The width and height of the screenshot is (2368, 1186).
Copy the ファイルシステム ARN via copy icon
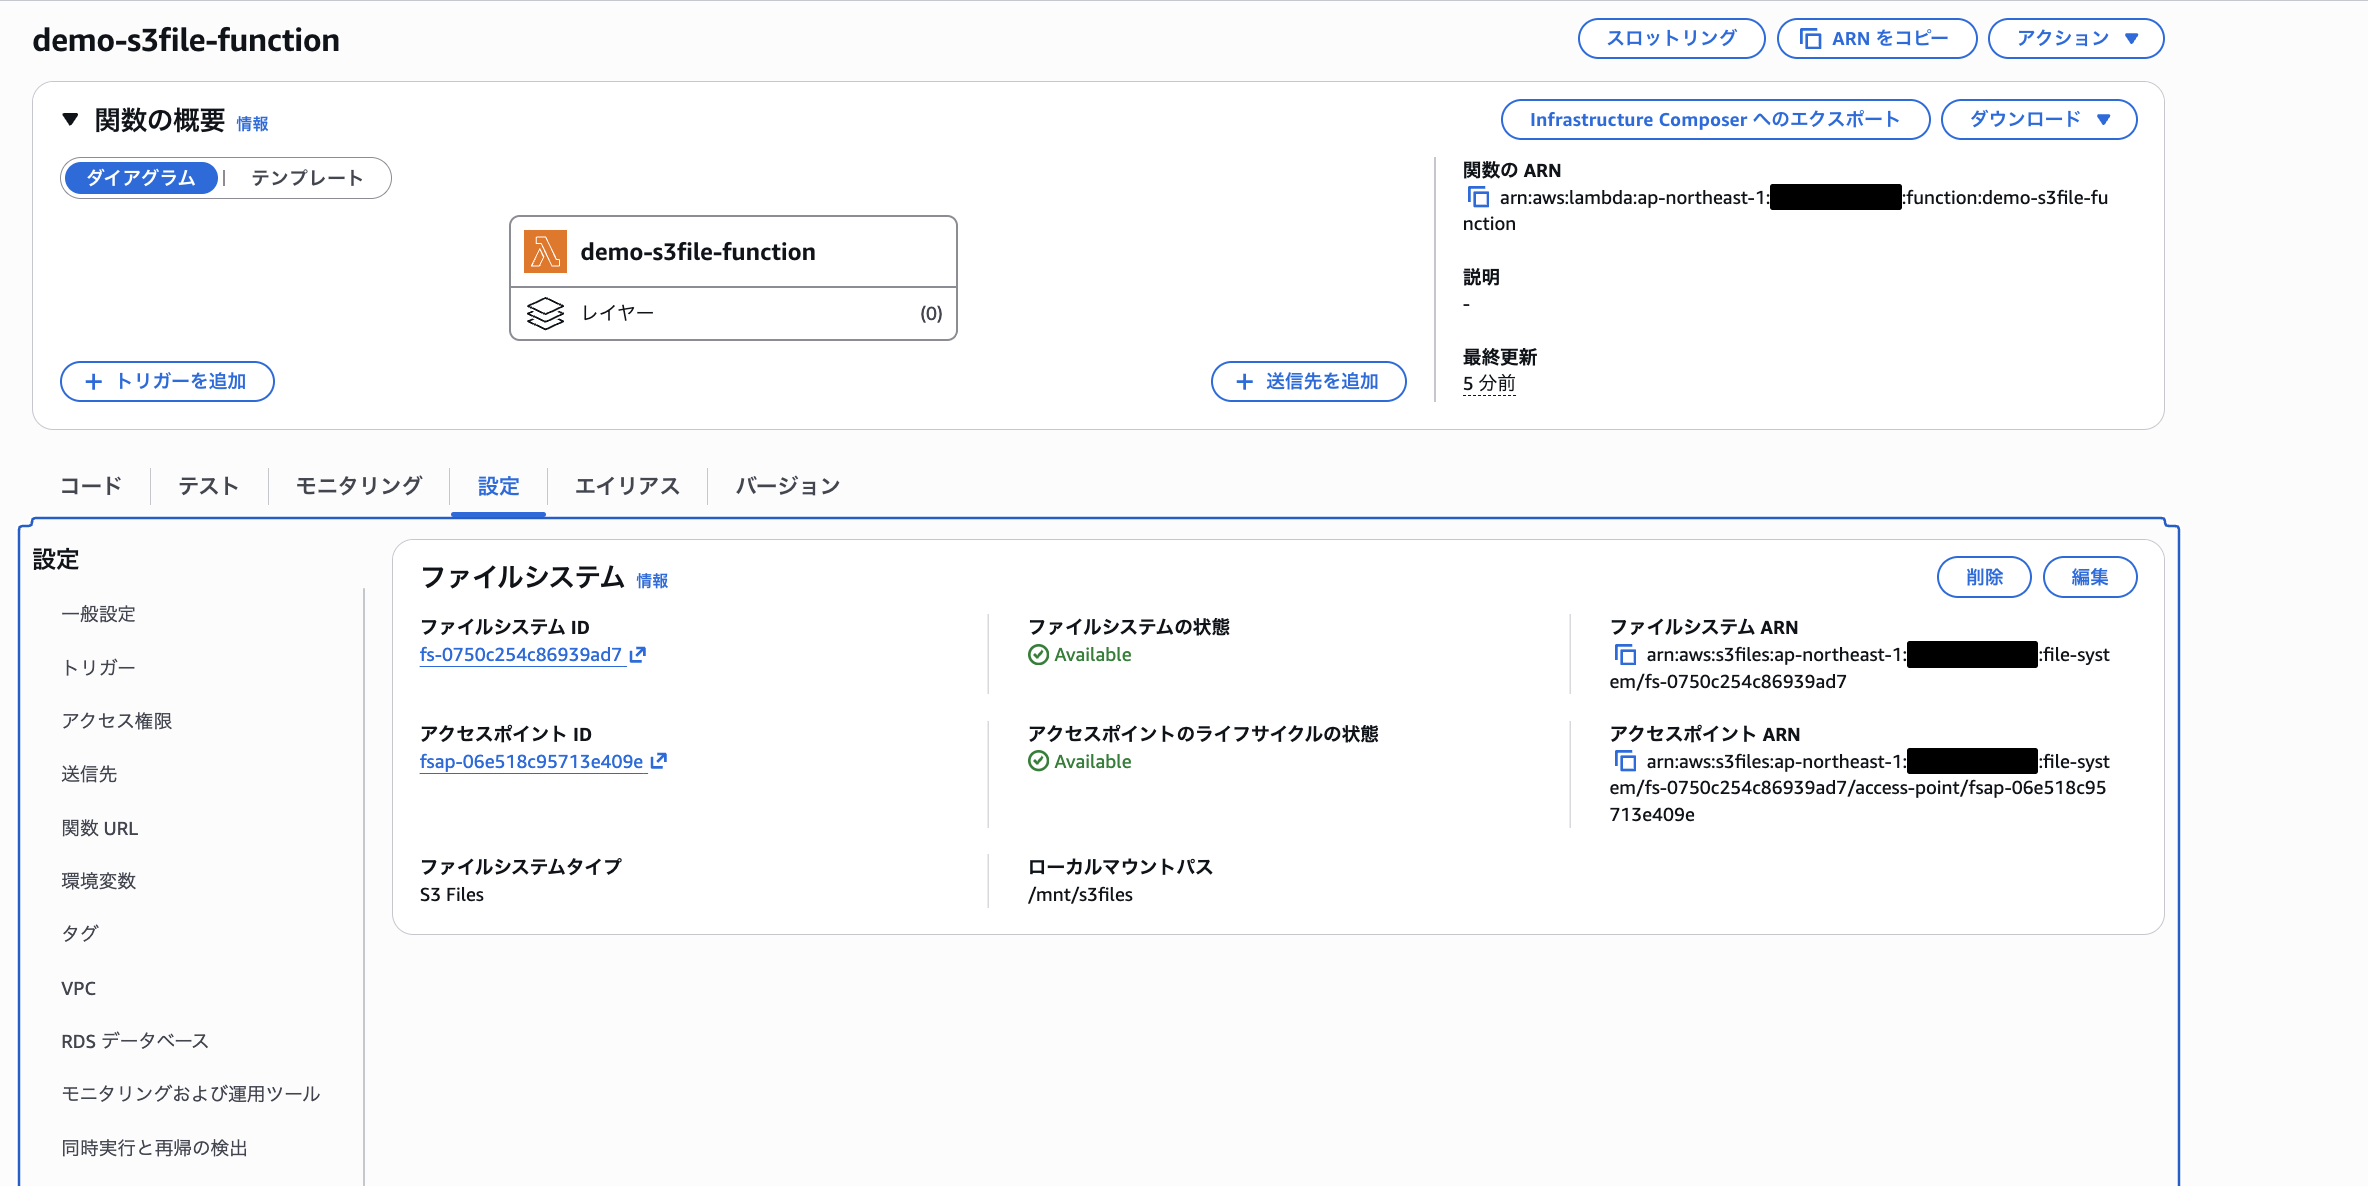pyautogui.click(x=1625, y=654)
